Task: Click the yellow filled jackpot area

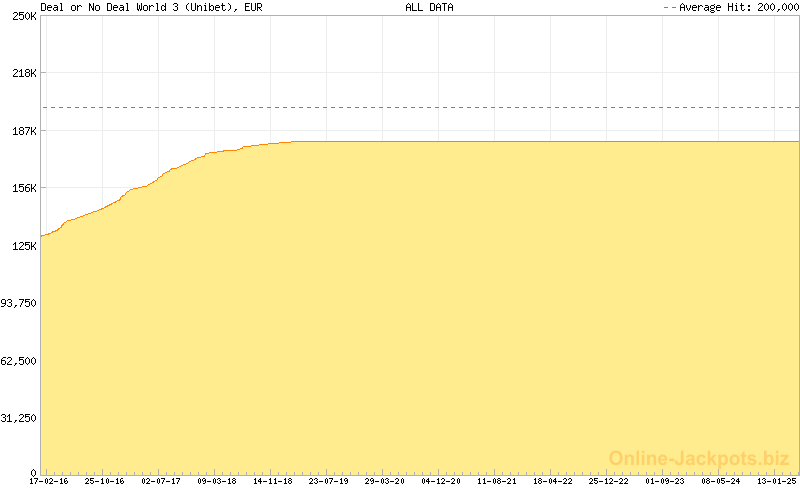Action: pos(420,320)
